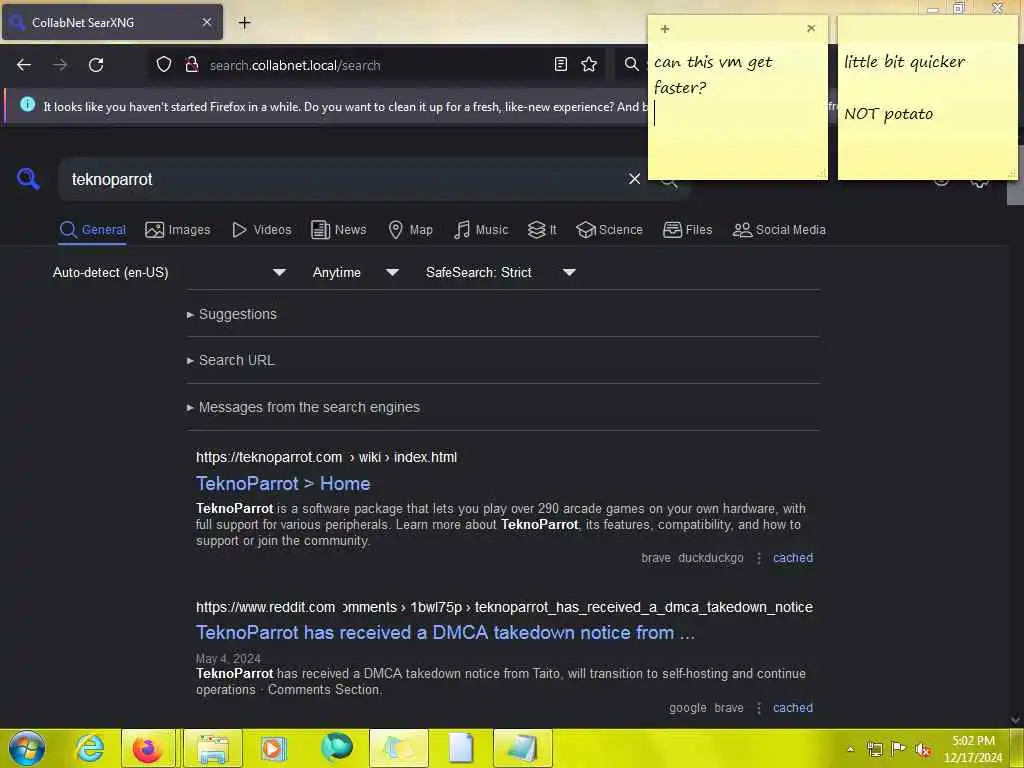Switch to the Images category tab
Screen dimensions: 1024x768
coord(178,230)
